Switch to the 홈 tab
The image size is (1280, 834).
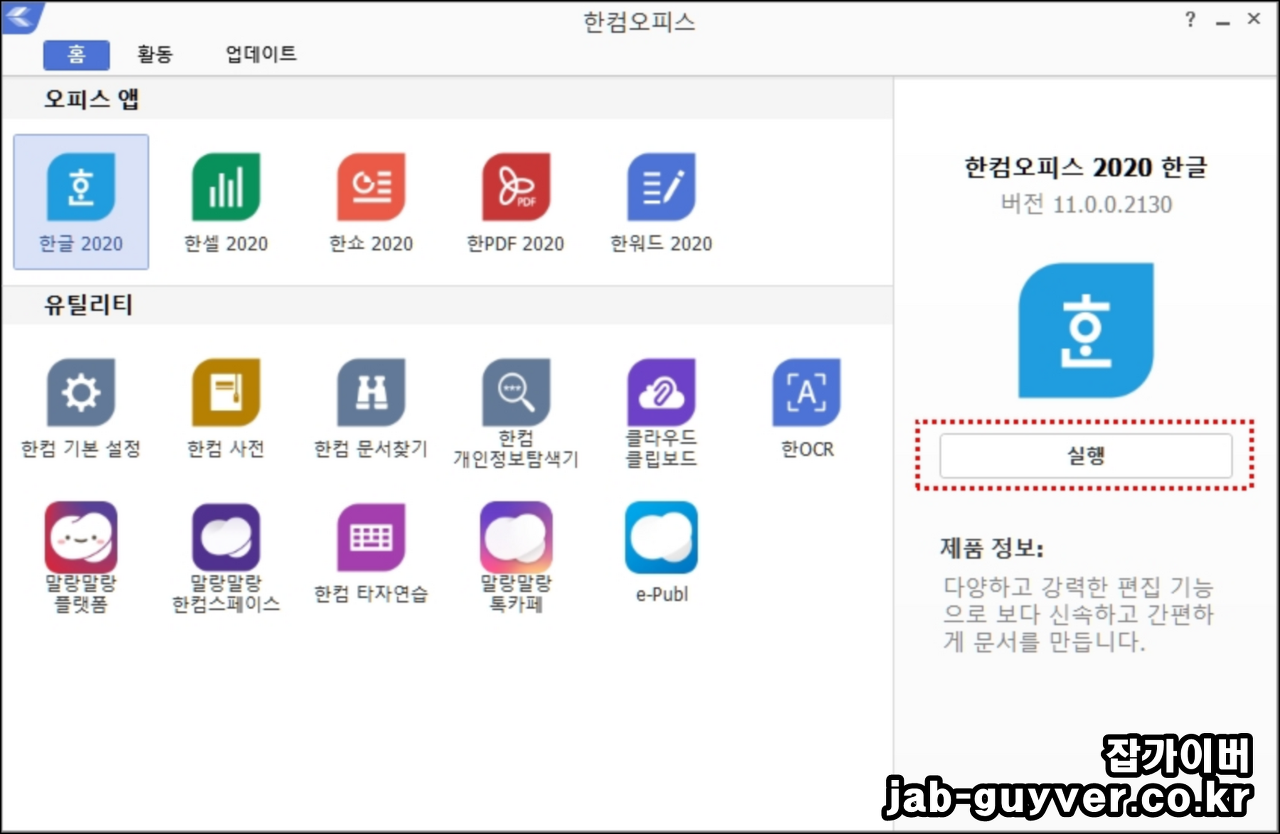[76, 54]
